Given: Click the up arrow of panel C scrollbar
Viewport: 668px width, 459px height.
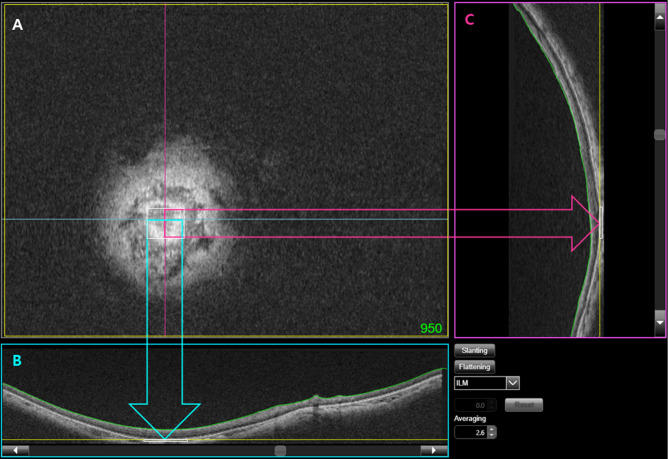Looking at the screenshot, I should pos(660,17).
